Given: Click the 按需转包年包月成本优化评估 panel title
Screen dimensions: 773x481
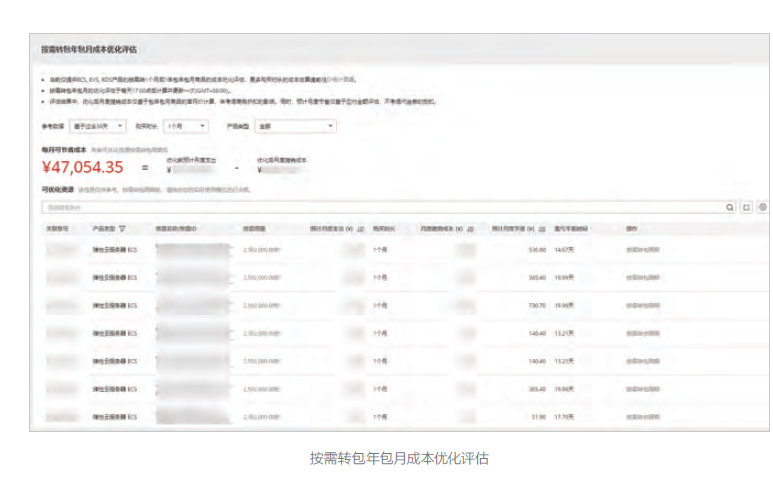Looking at the screenshot, I should pos(89,49).
